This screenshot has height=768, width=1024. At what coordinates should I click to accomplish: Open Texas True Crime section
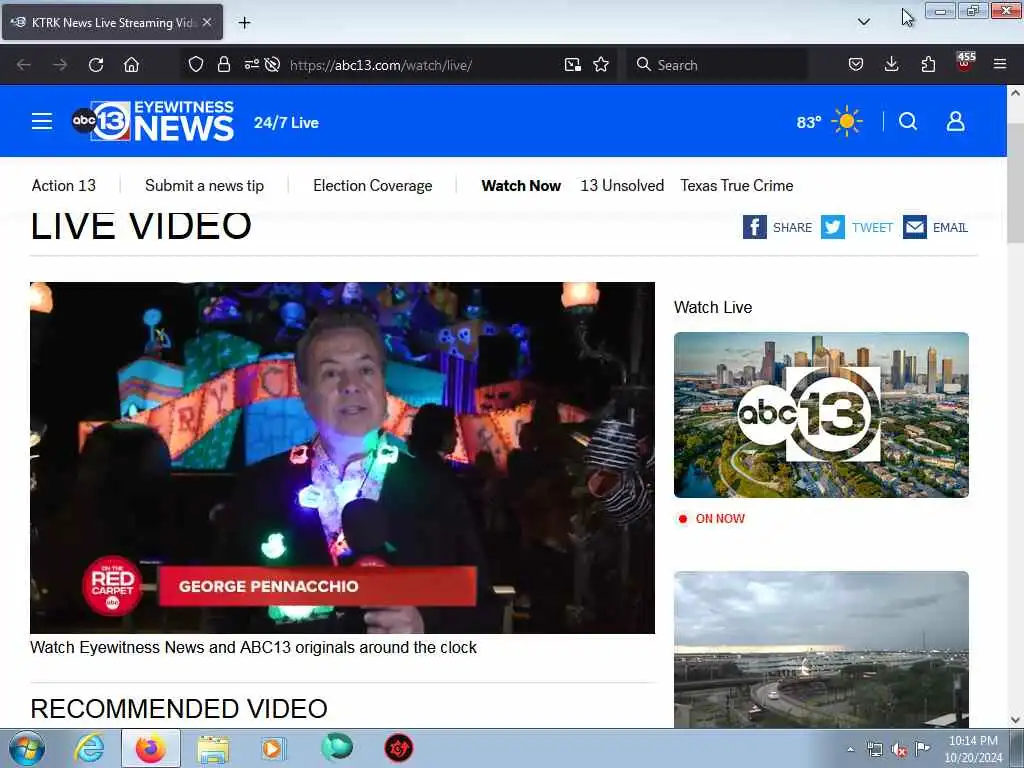pyautogui.click(x=737, y=185)
